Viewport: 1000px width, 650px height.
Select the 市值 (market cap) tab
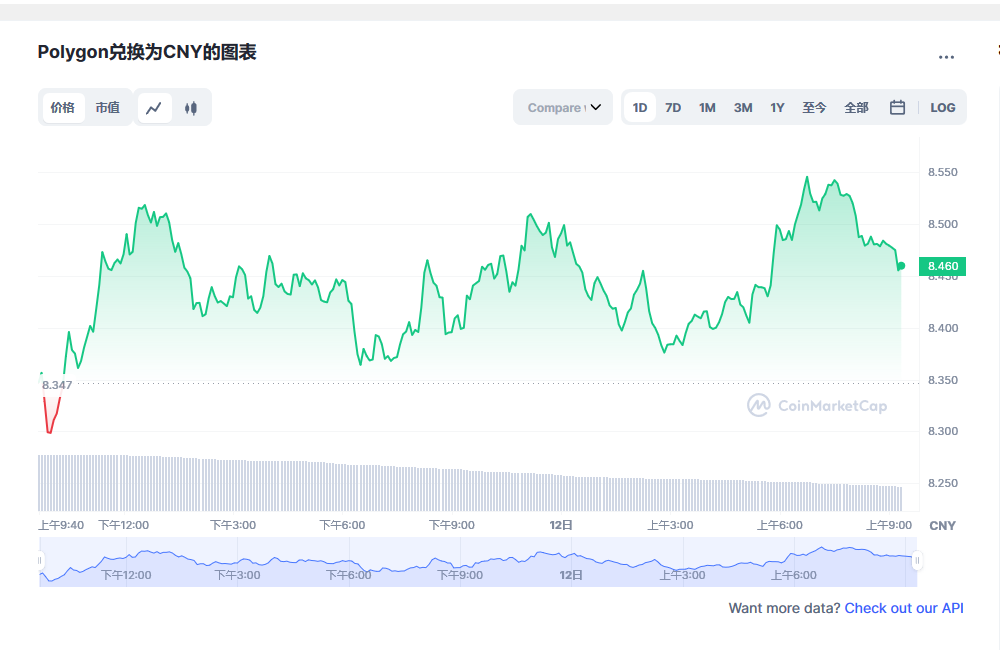(x=108, y=108)
